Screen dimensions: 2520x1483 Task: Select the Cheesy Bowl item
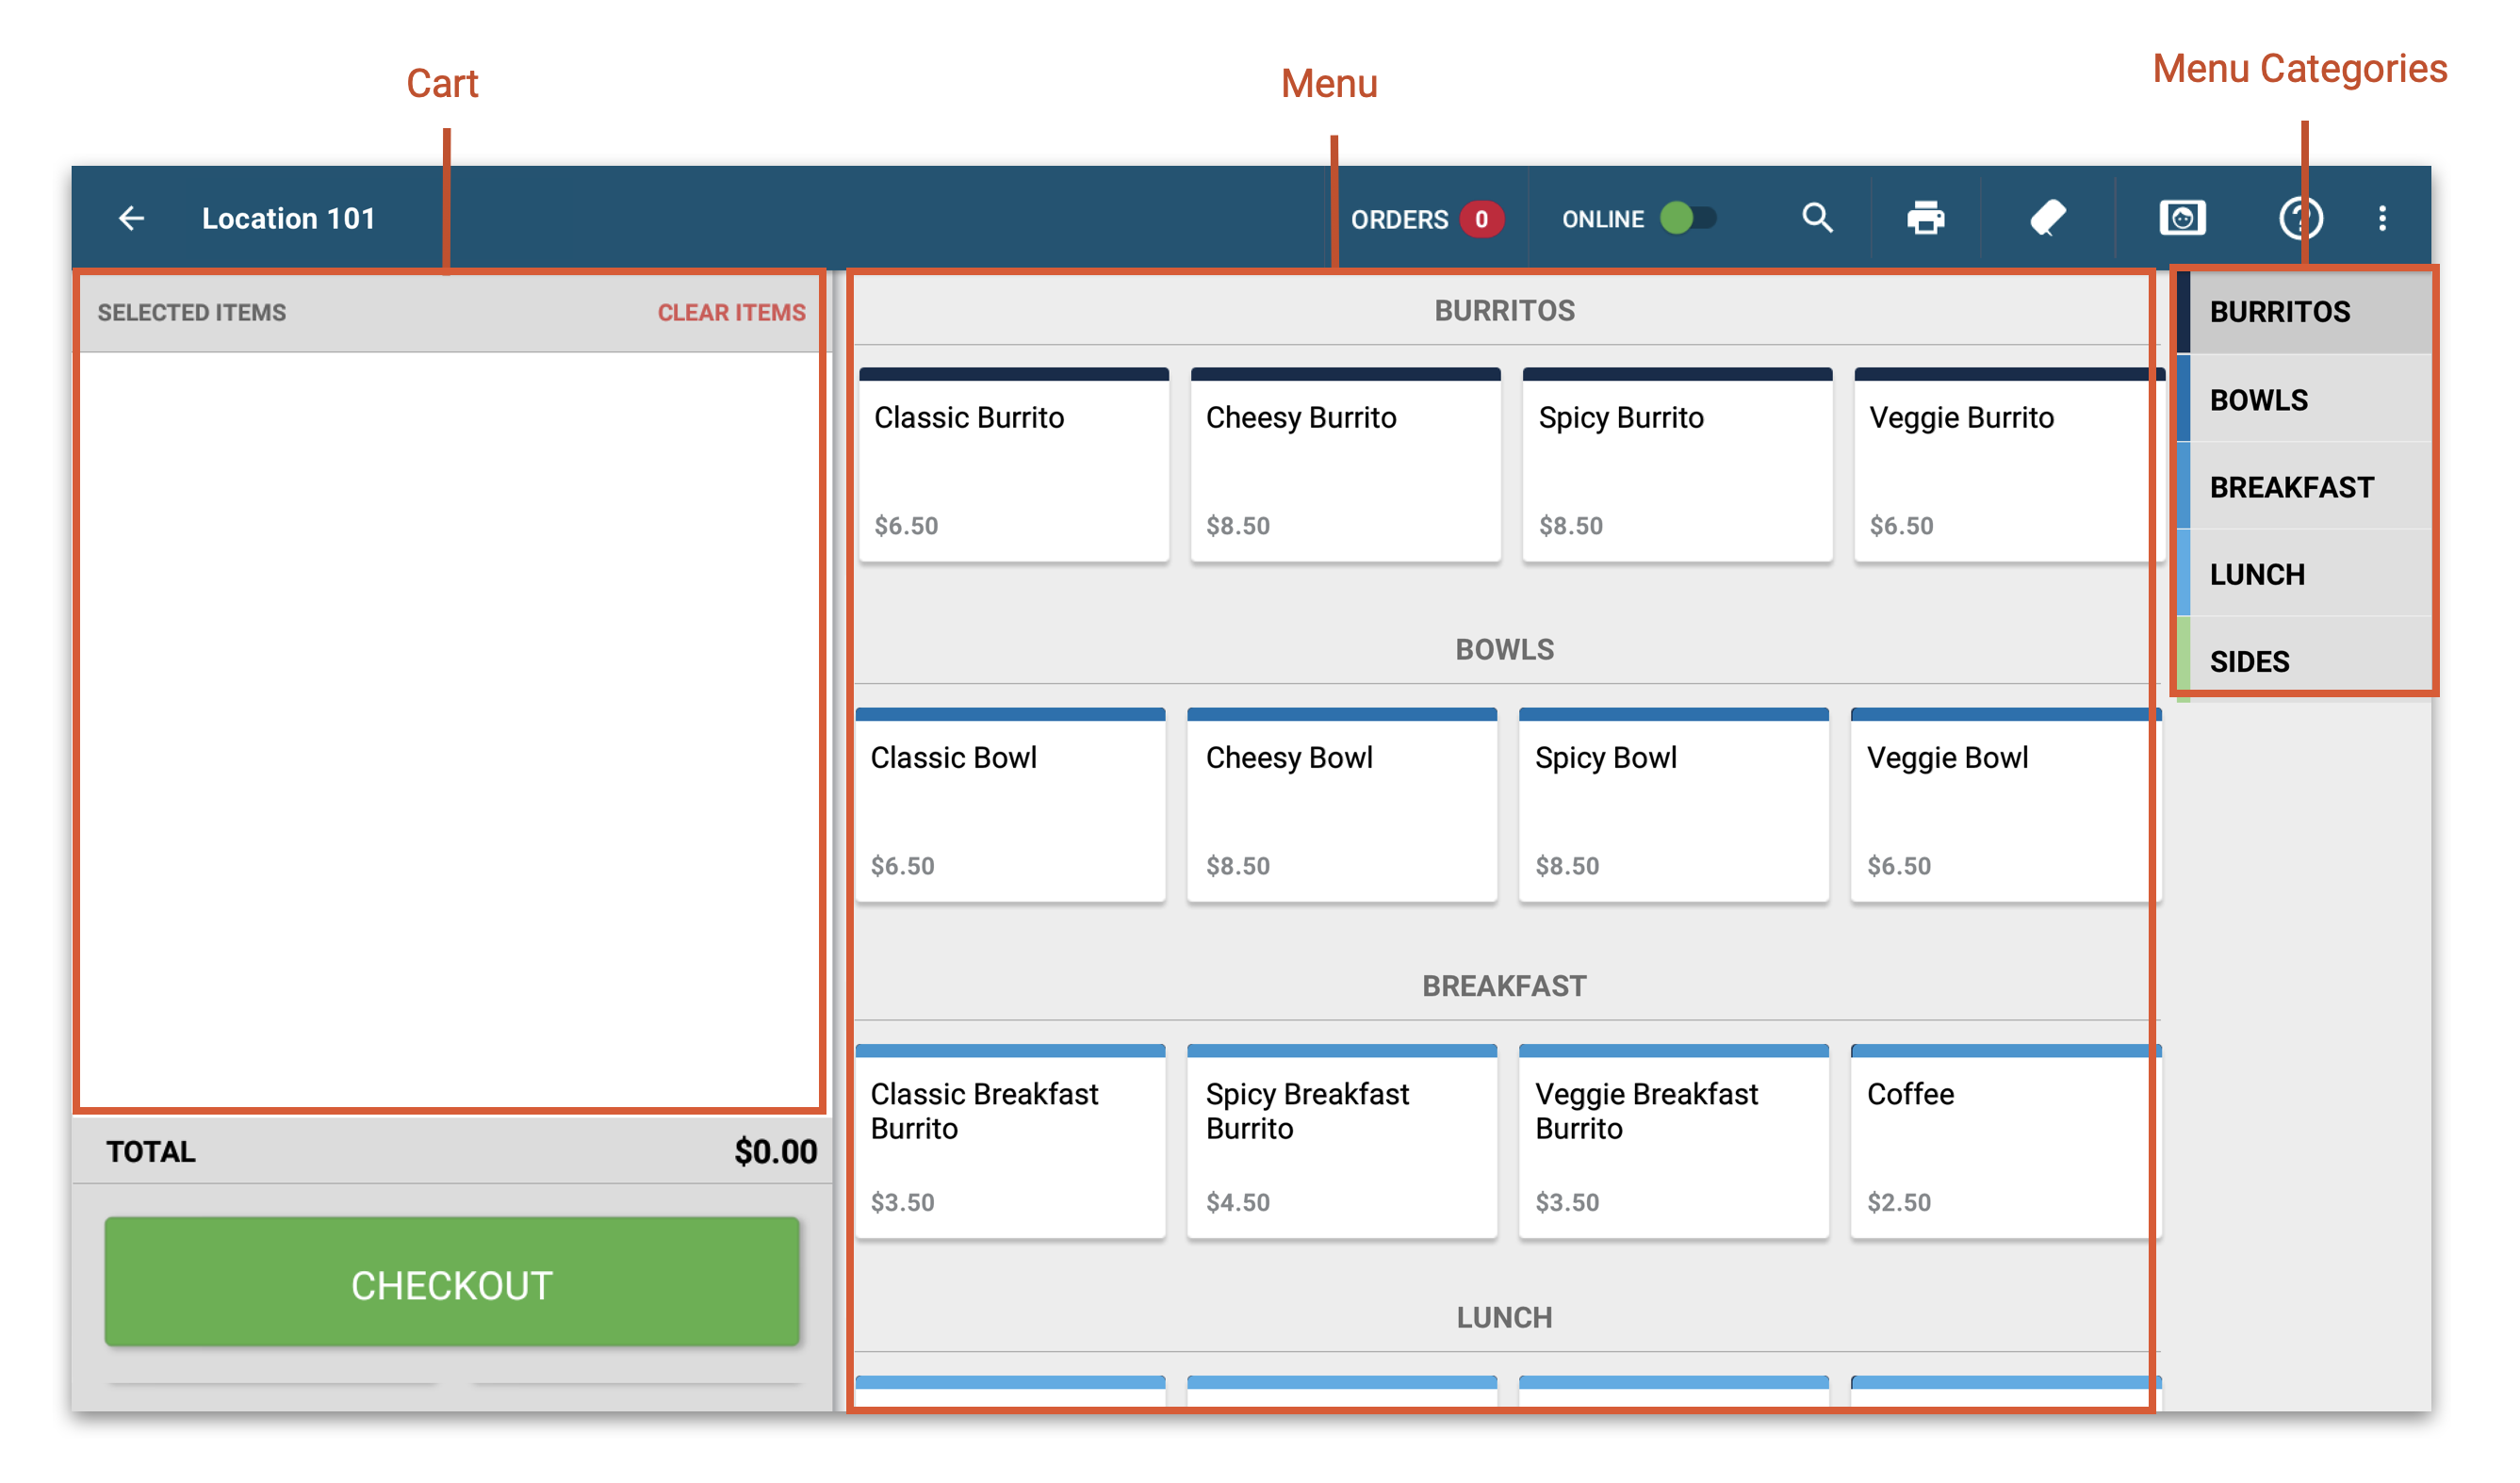pos(1342,805)
